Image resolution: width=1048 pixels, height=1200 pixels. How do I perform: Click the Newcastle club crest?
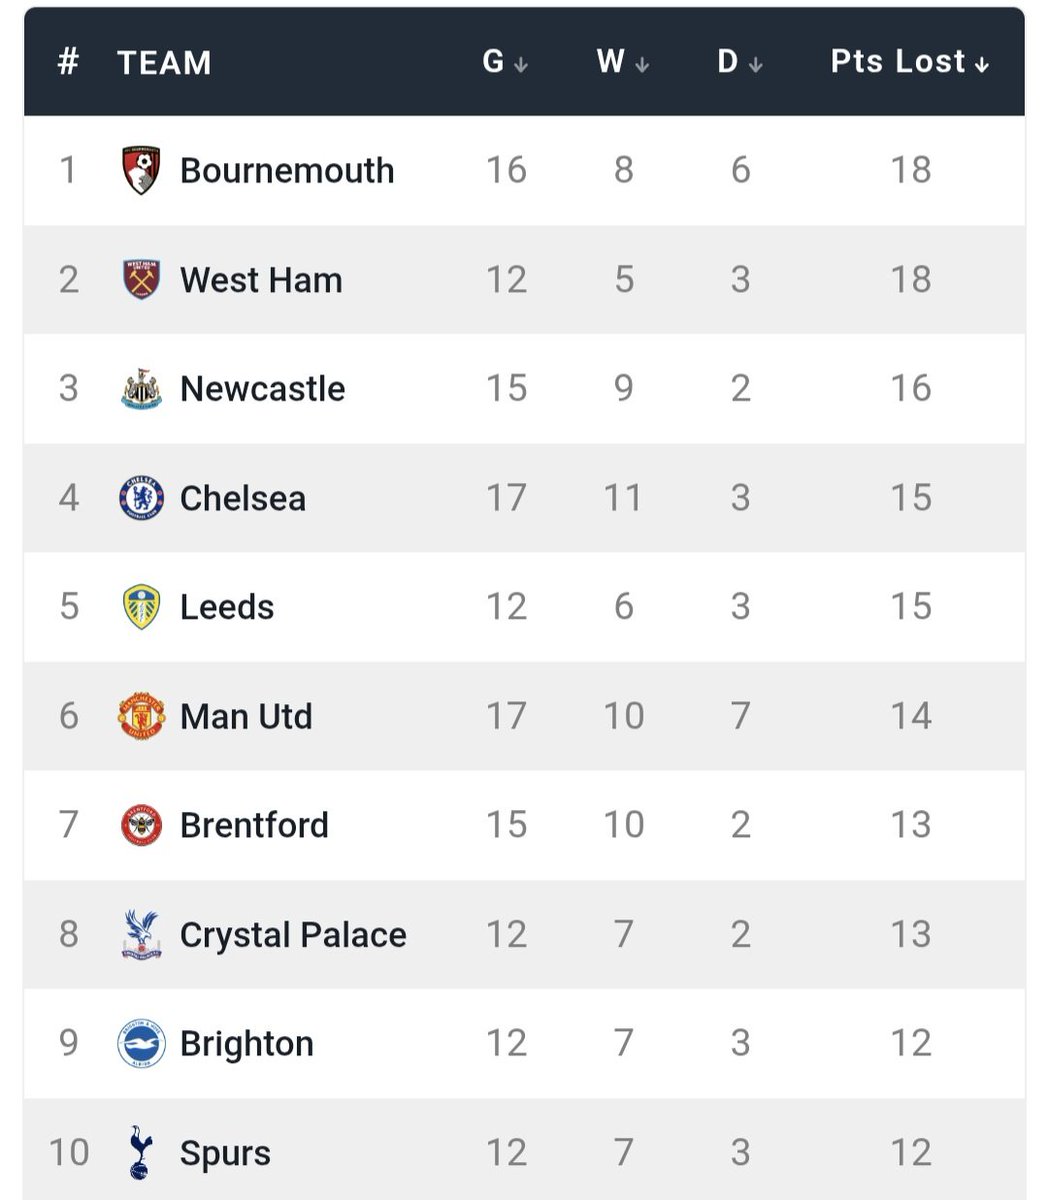click(x=141, y=389)
